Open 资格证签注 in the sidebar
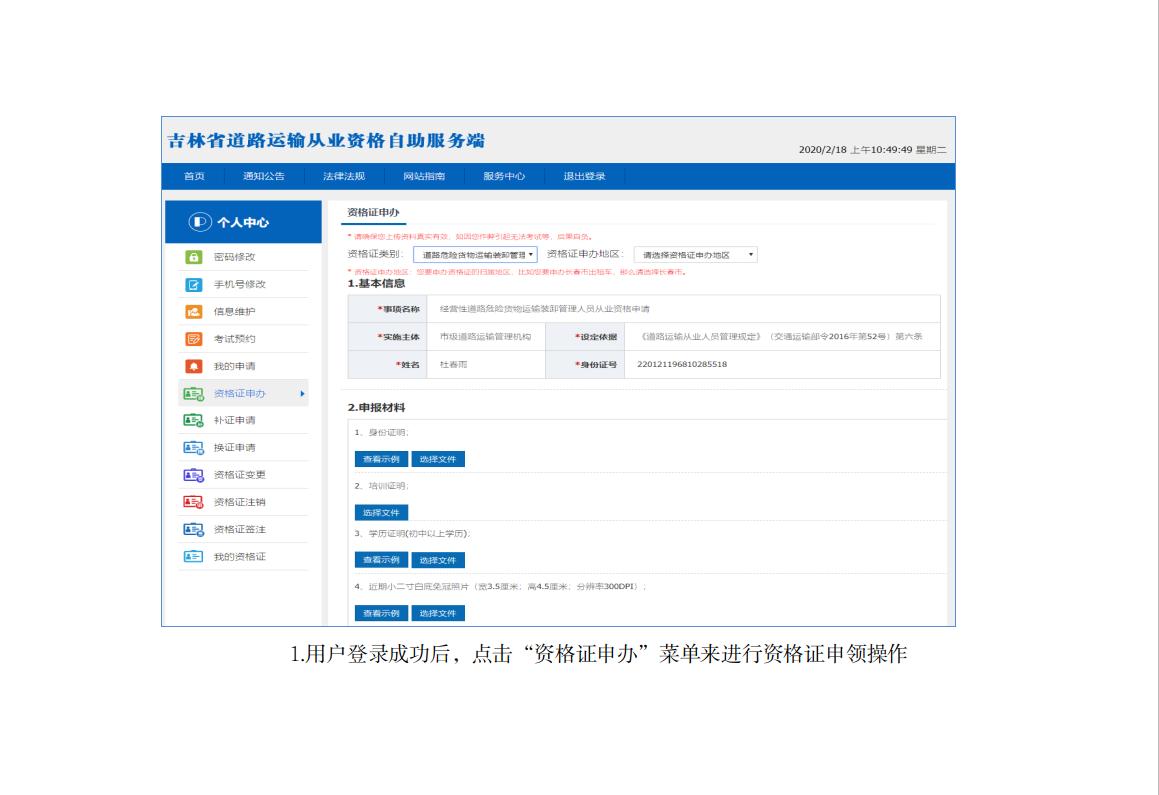This screenshot has height=795, width=1159. click(x=239, y=530)
